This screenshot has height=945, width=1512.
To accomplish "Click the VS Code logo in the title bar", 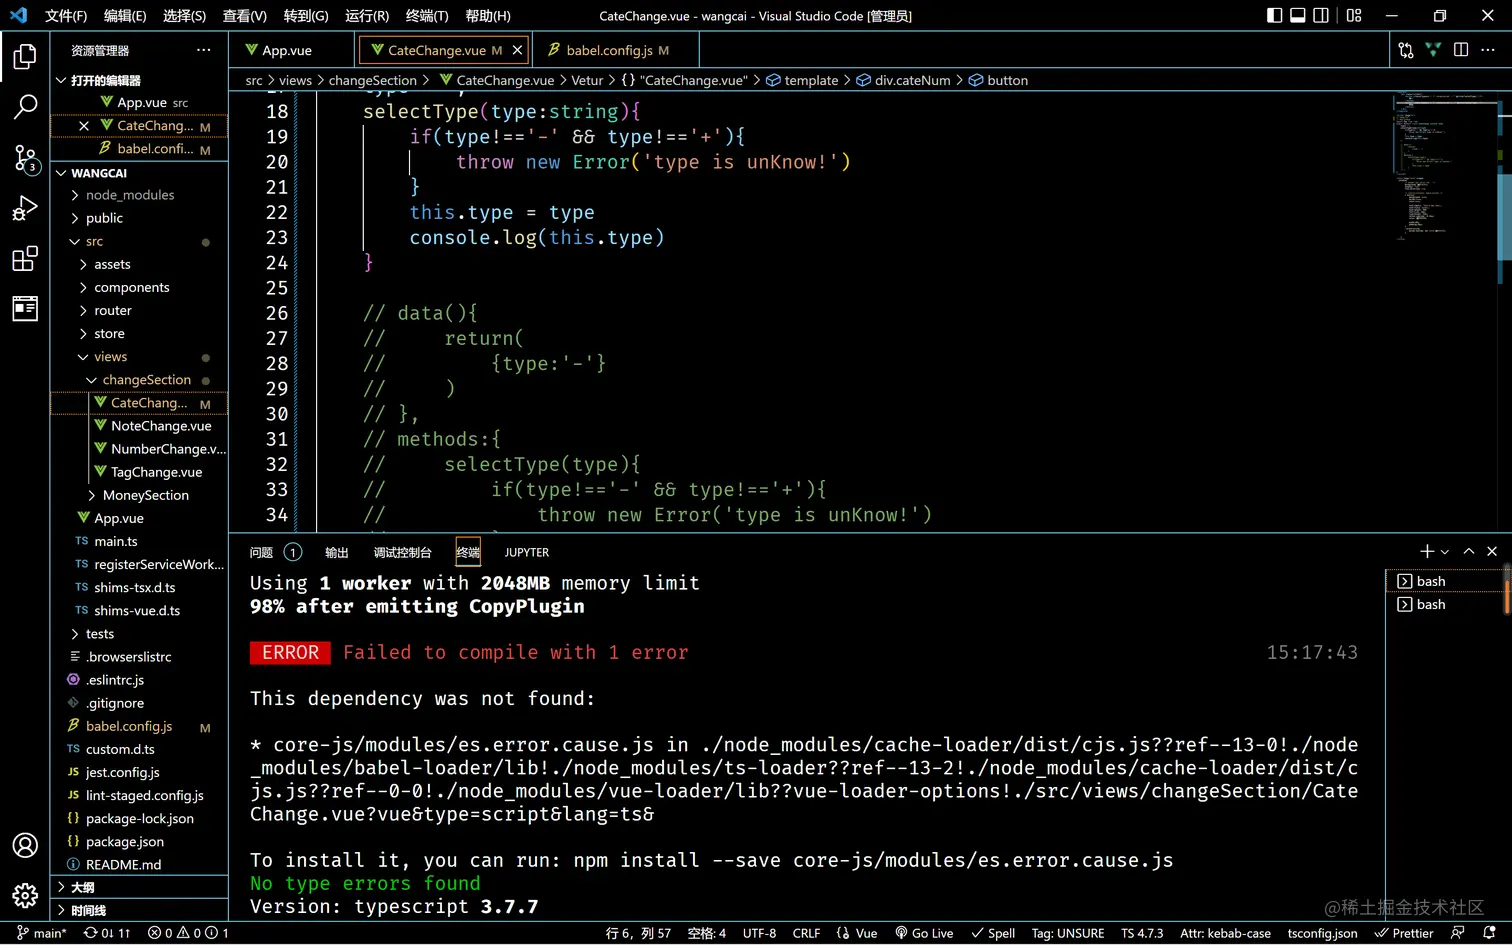I will point(19,15).
